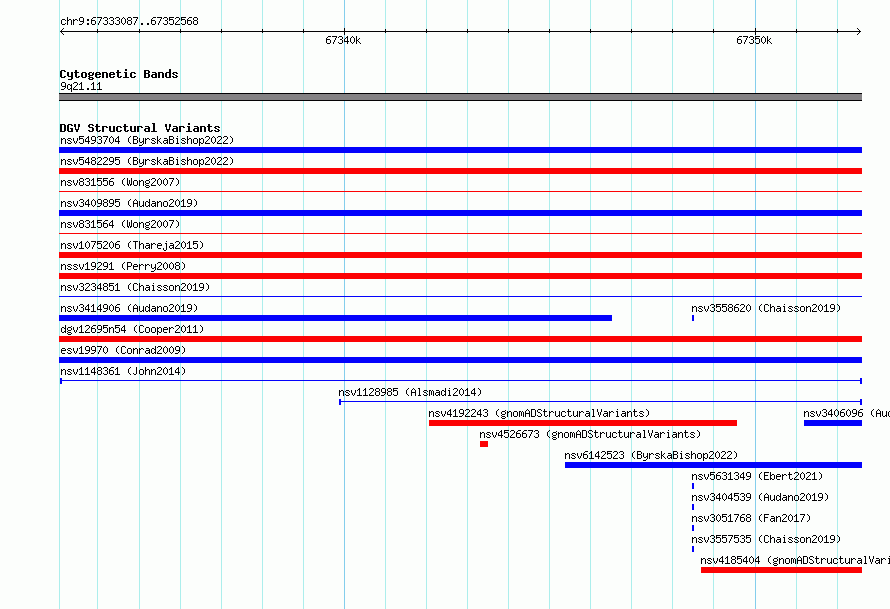Screen dimensions: 890x609
Task: Select the red nssv19291 variant bar
Action: point(460,276)
